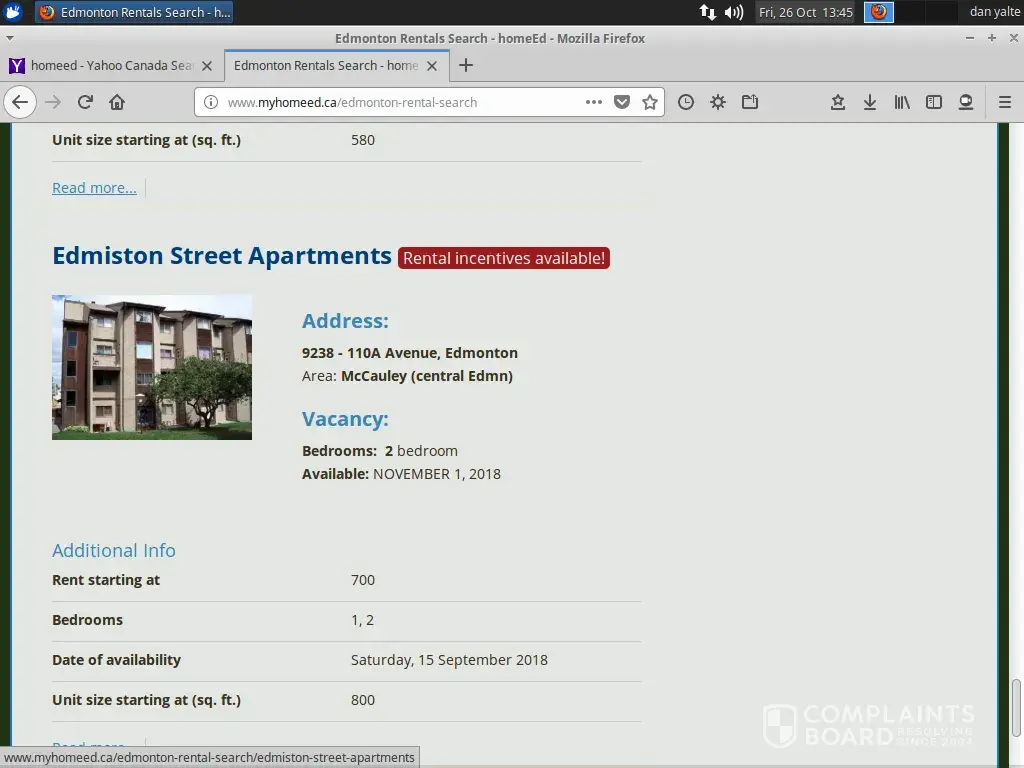Click the browser Back arrow button
Viewport: 1024px width, 768px height.
(20, 102)
